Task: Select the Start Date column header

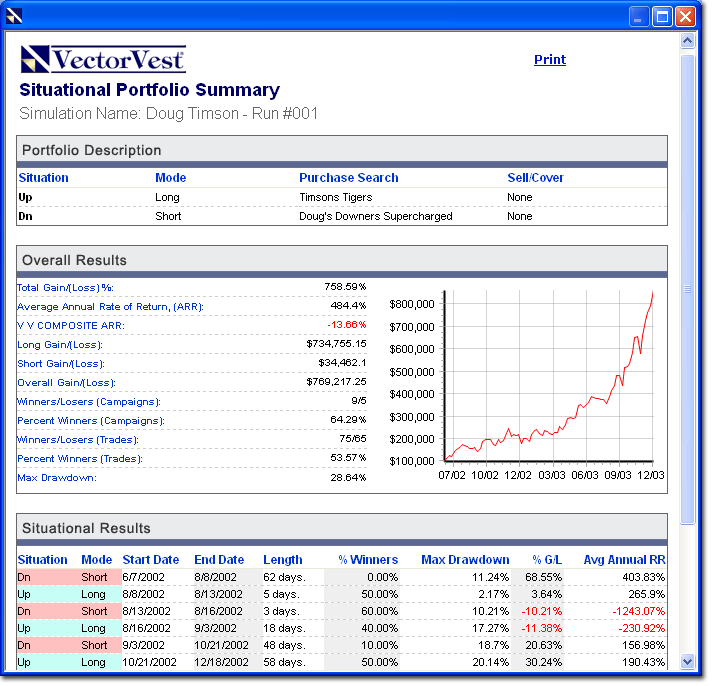Action: [x=151, y=560]
